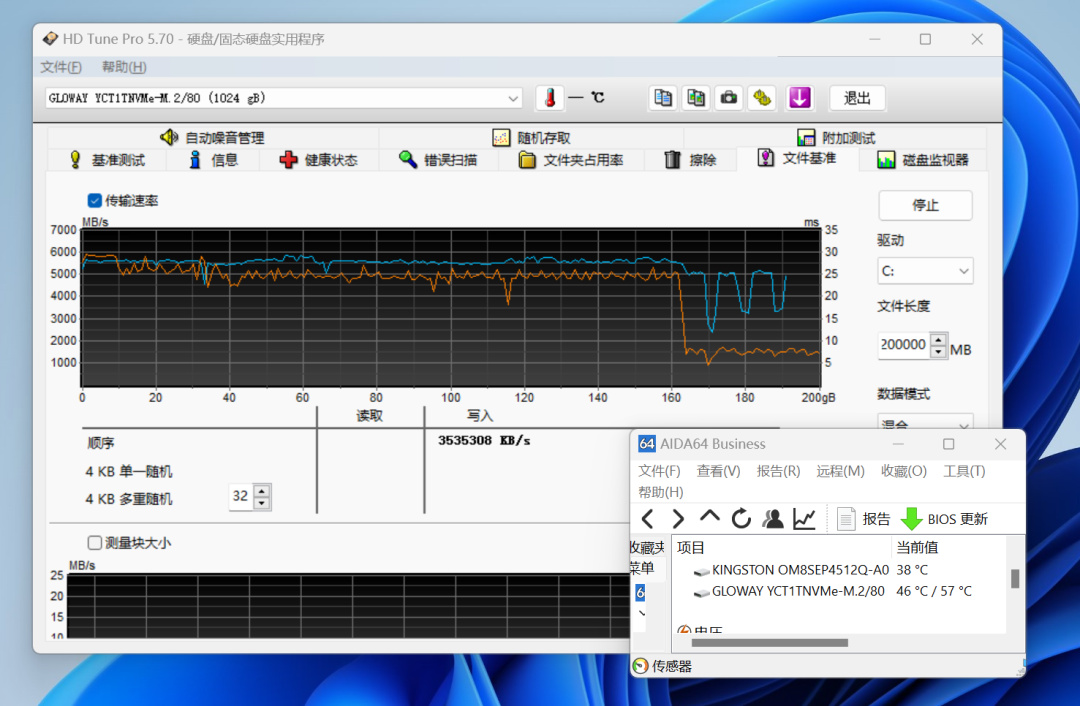Screen dimensions: 1080x706
Task: Click the 停止 button
Action: pyautogui.click(x=925, y=205)
